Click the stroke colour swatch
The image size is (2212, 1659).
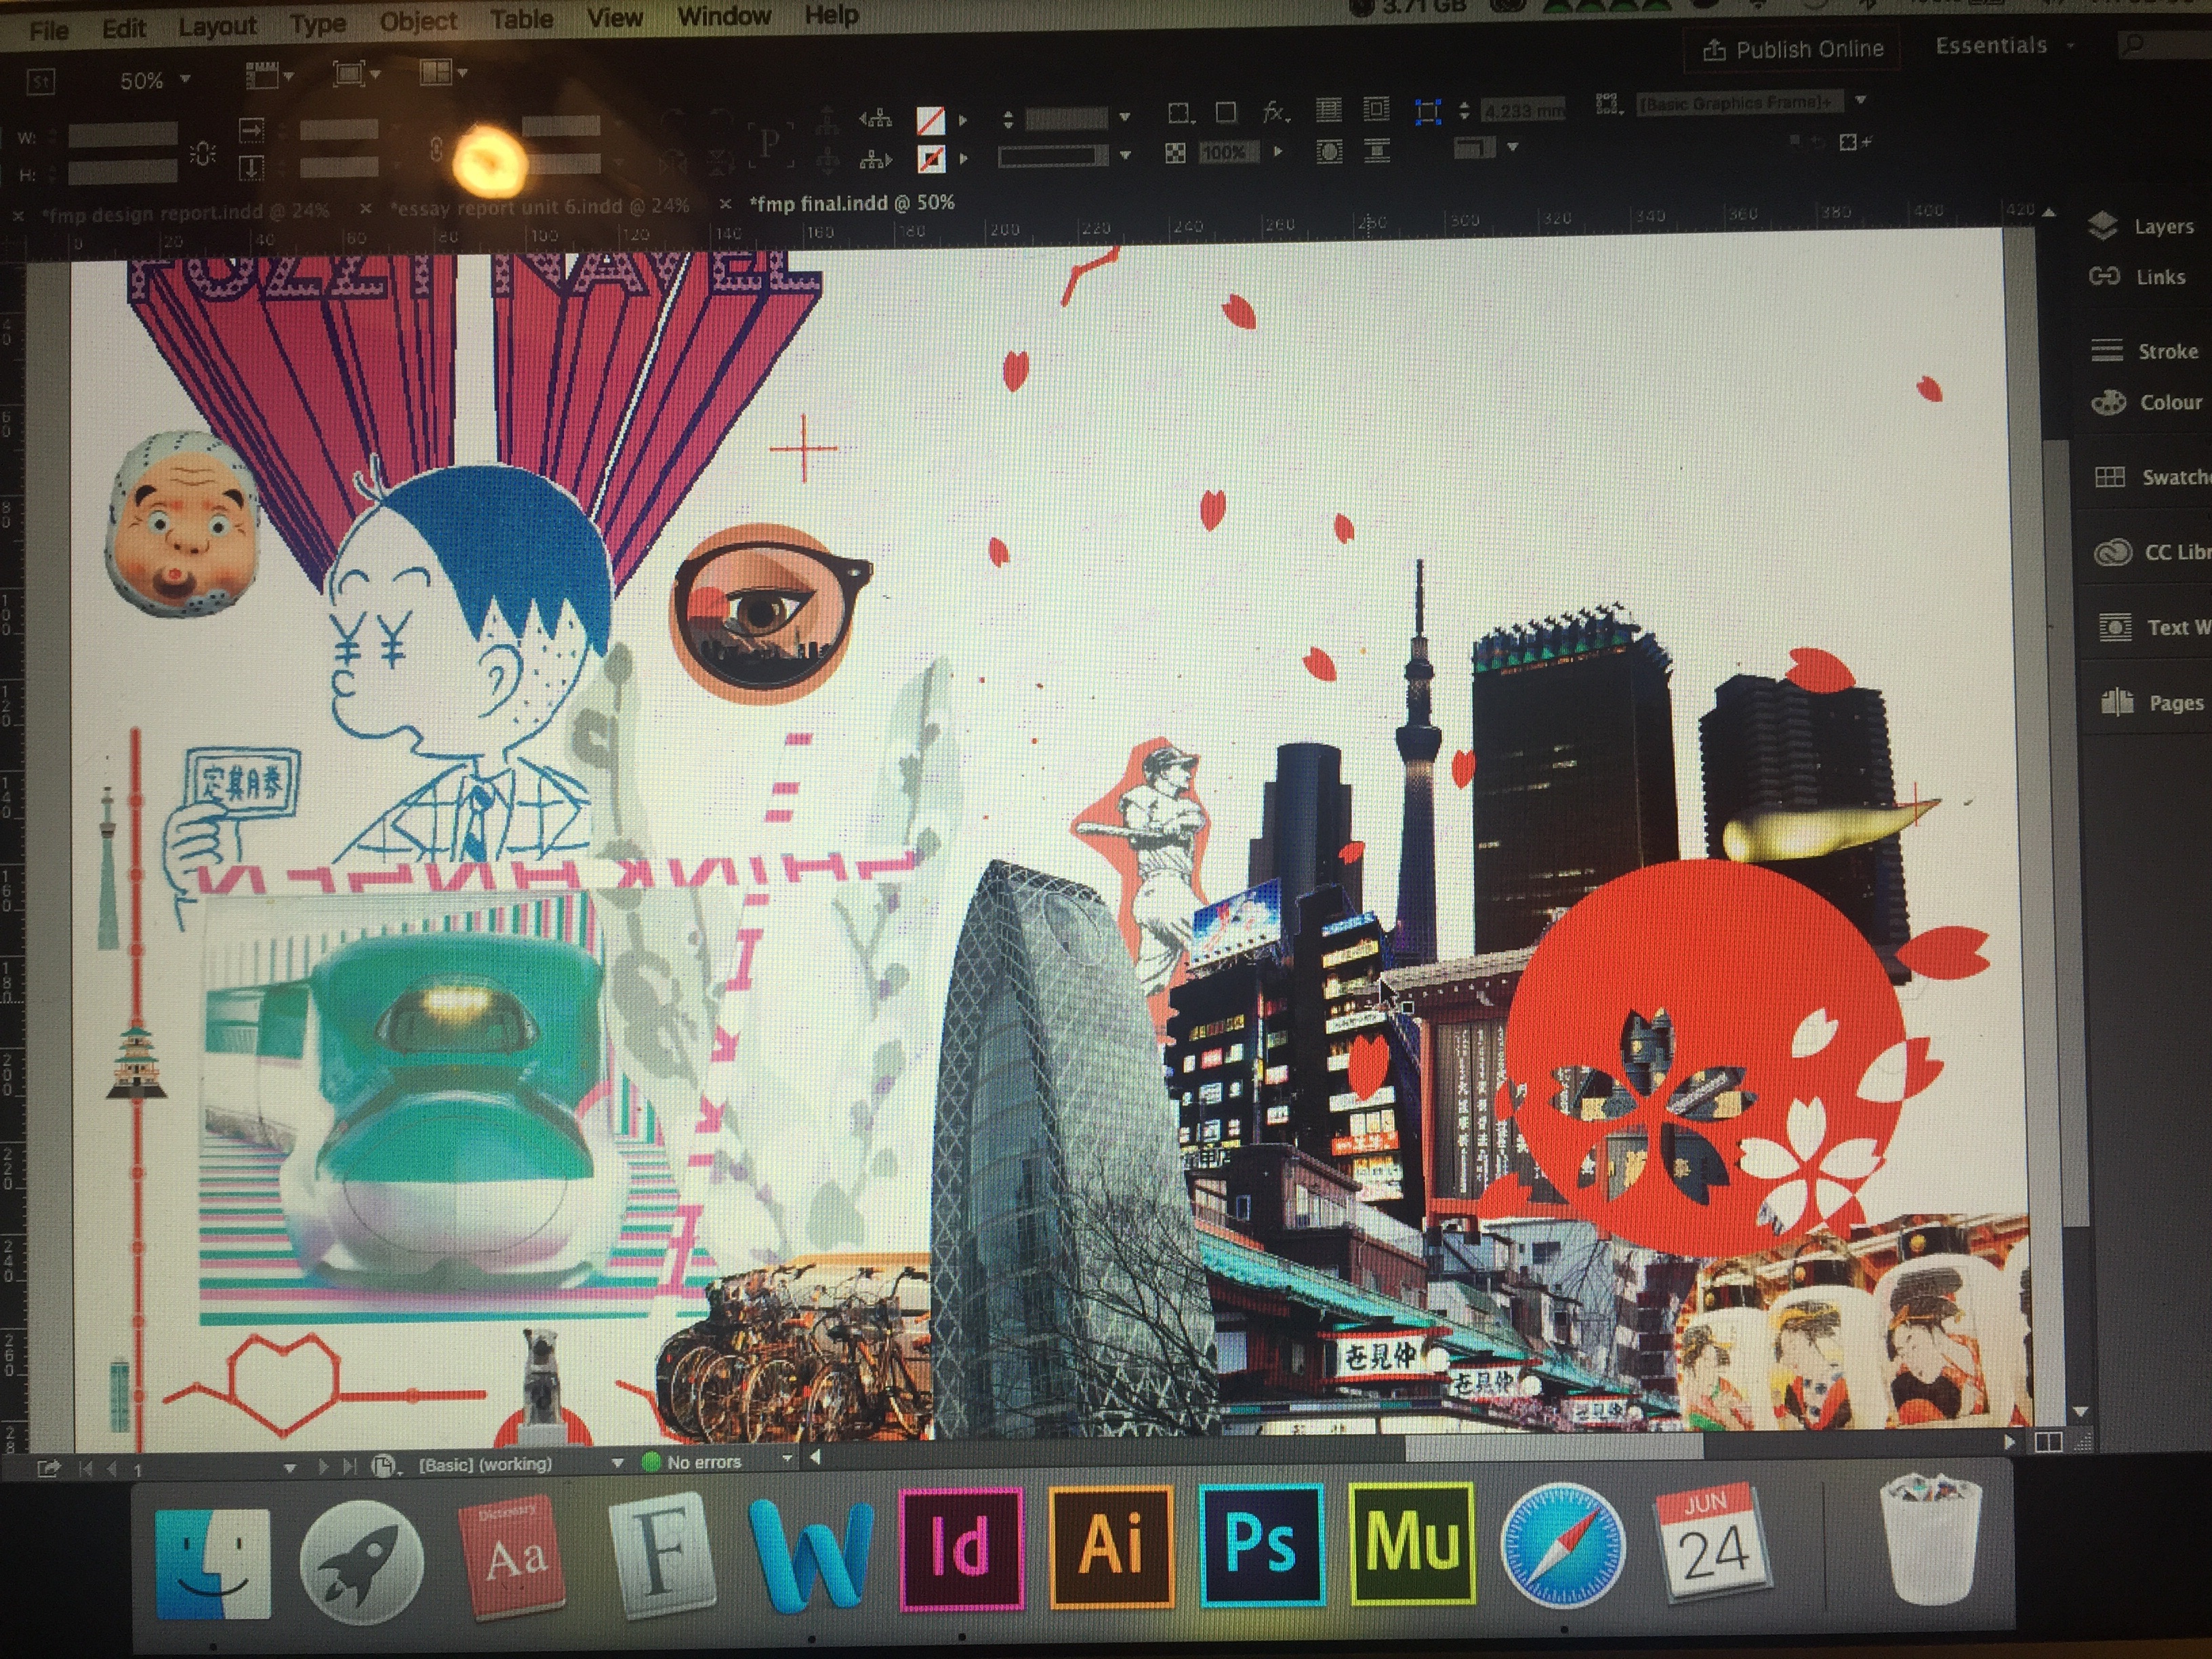pos(931,159)
